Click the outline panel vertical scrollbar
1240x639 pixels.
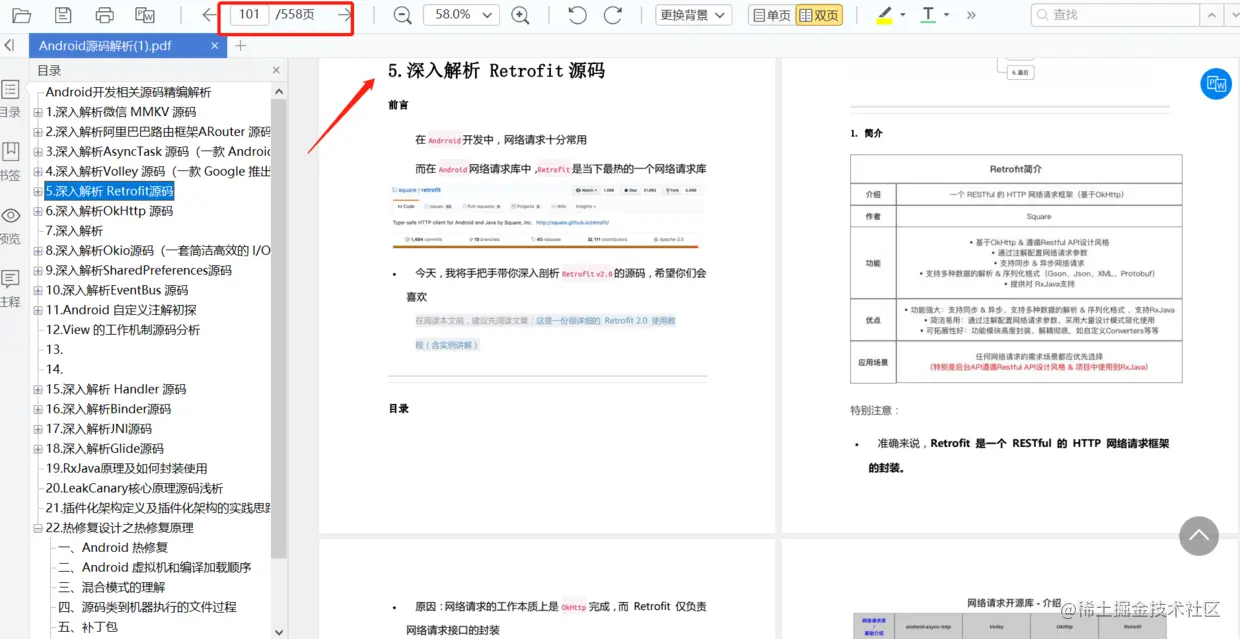279,330
